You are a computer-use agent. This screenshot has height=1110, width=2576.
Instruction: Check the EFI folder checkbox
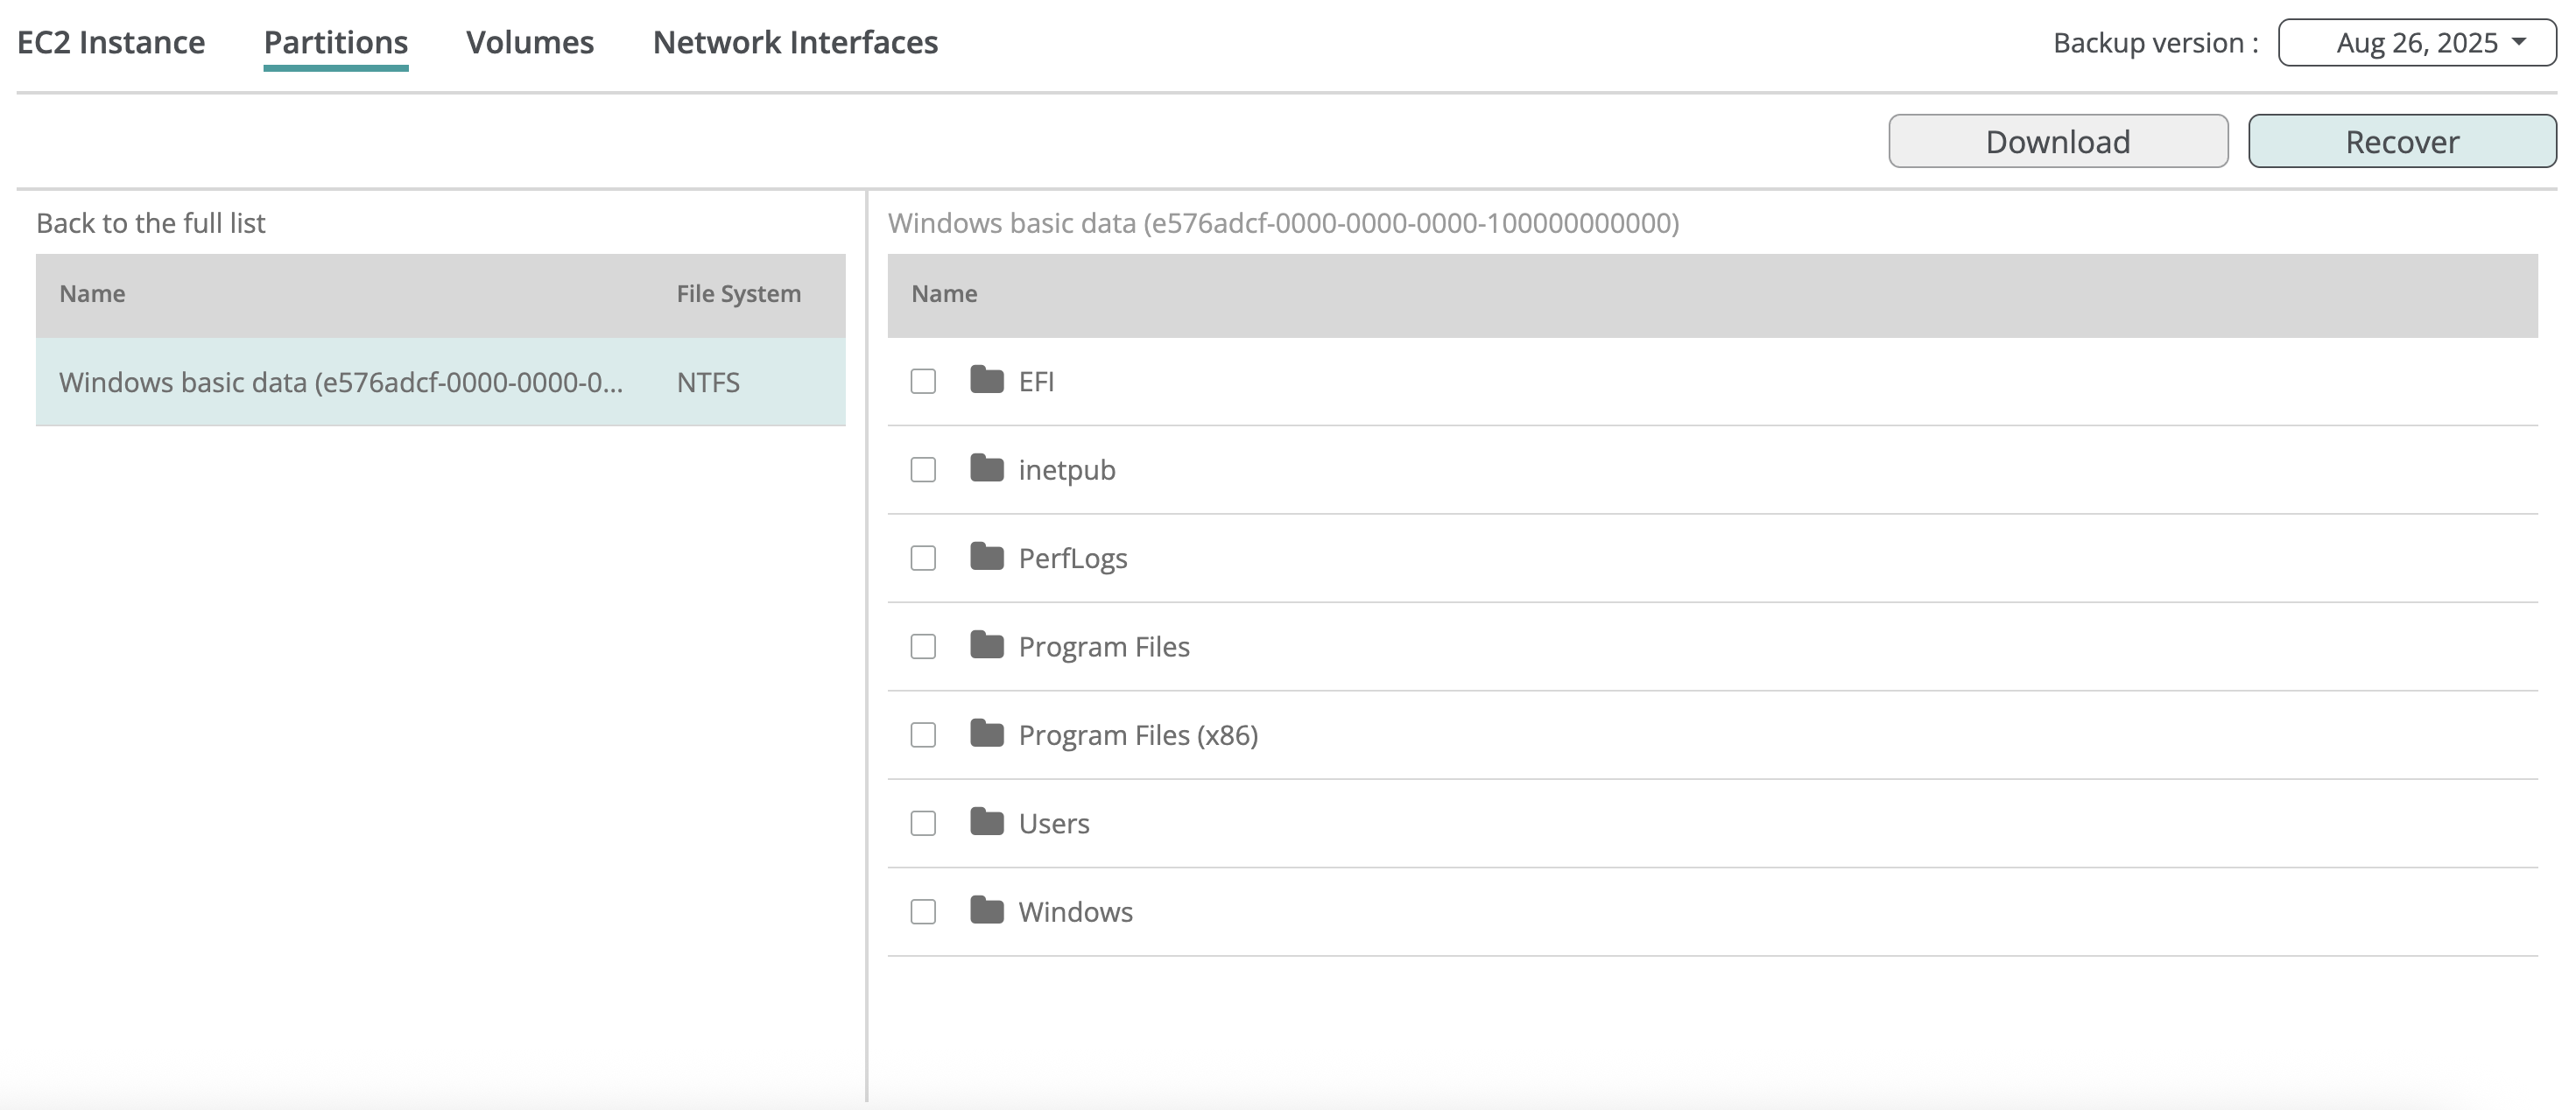click(x=923, y=381)
